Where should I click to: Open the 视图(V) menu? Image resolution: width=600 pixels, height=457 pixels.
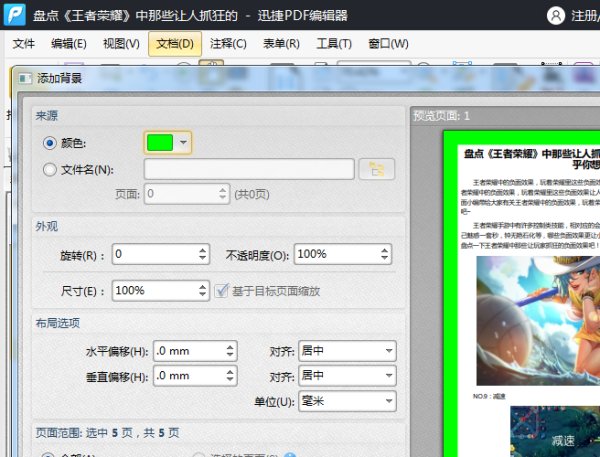click(x=121, y=44)
